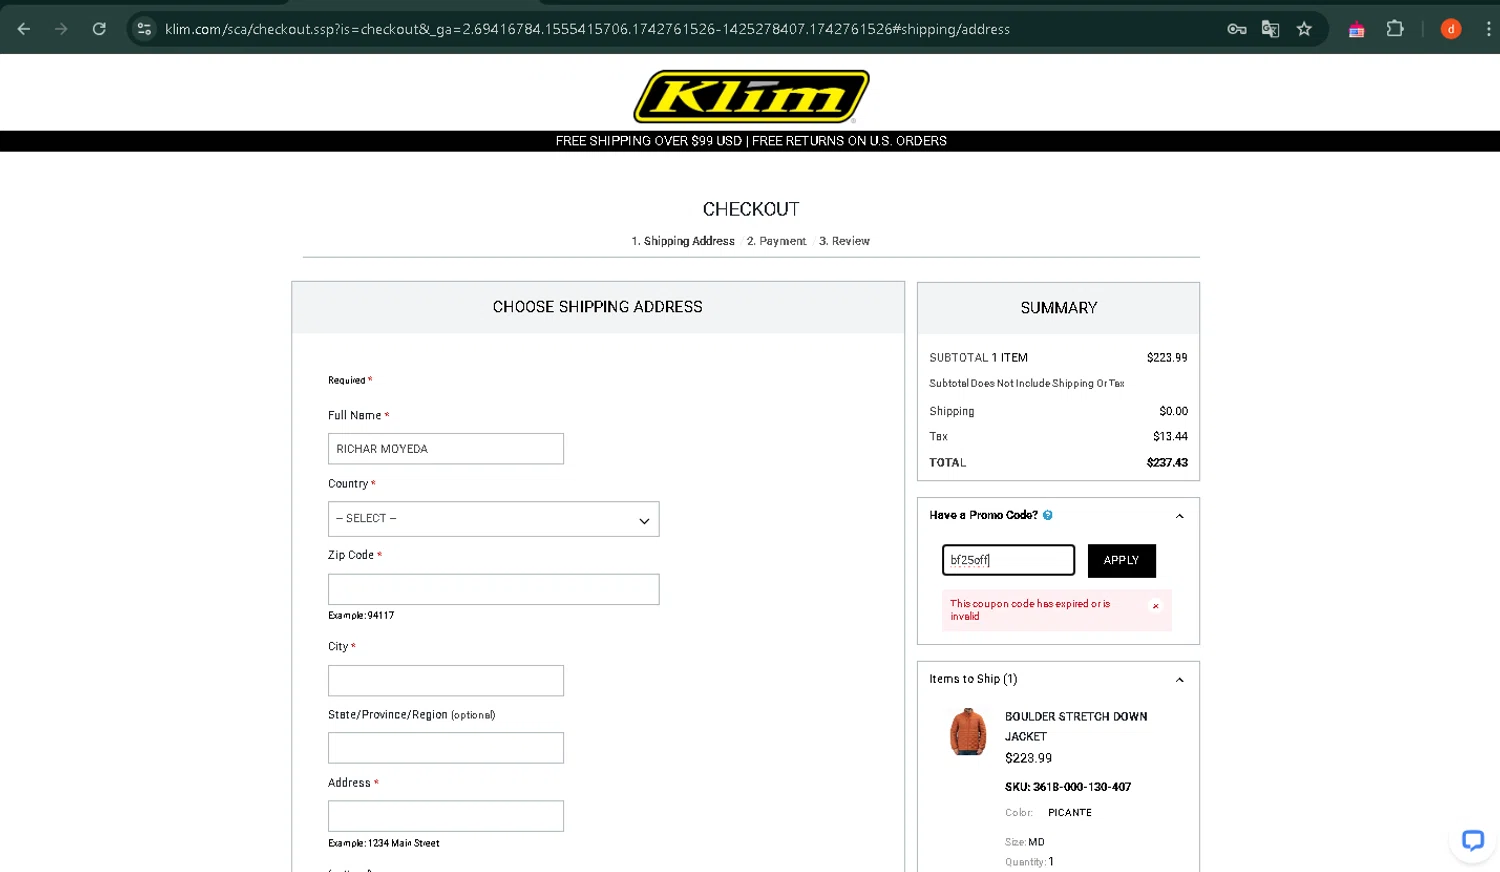This screenshot has height=872, width=1500.
Task: Collapse the Items to Ship section
Action: [1180, 680]
